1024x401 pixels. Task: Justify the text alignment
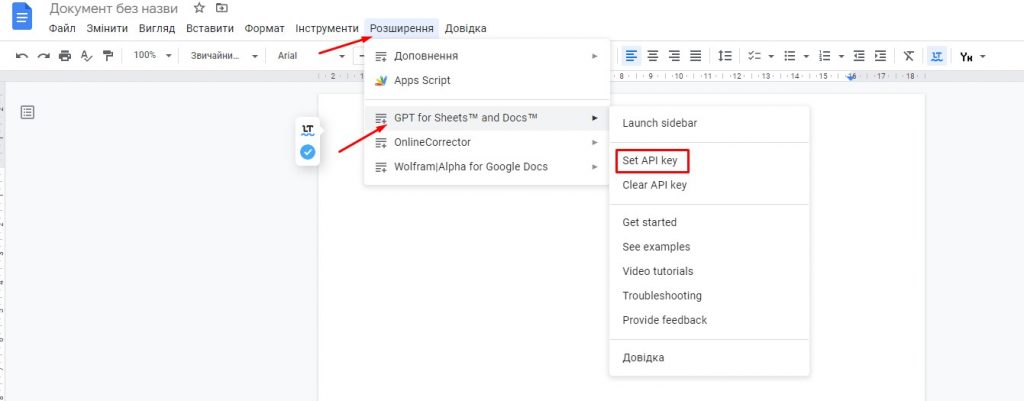pos(696,56)
